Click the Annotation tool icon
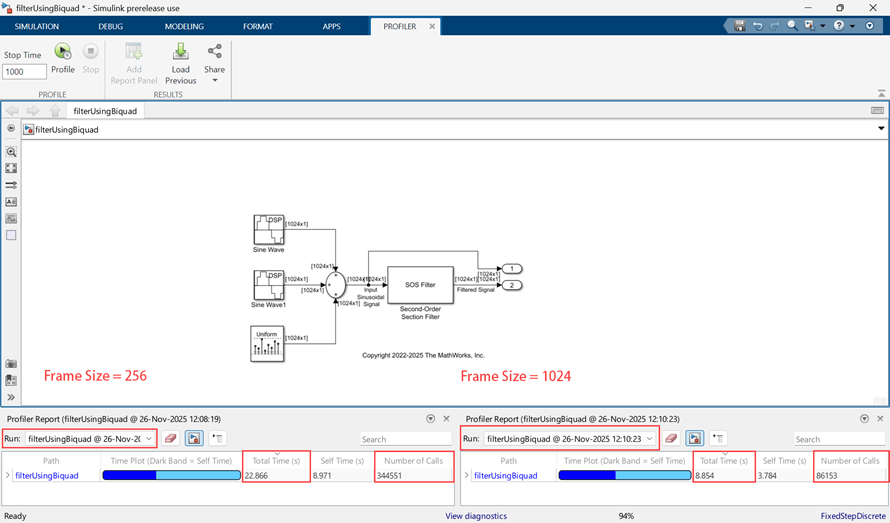The height and width of the screenshot is (523, 890). tap(11, 202)
